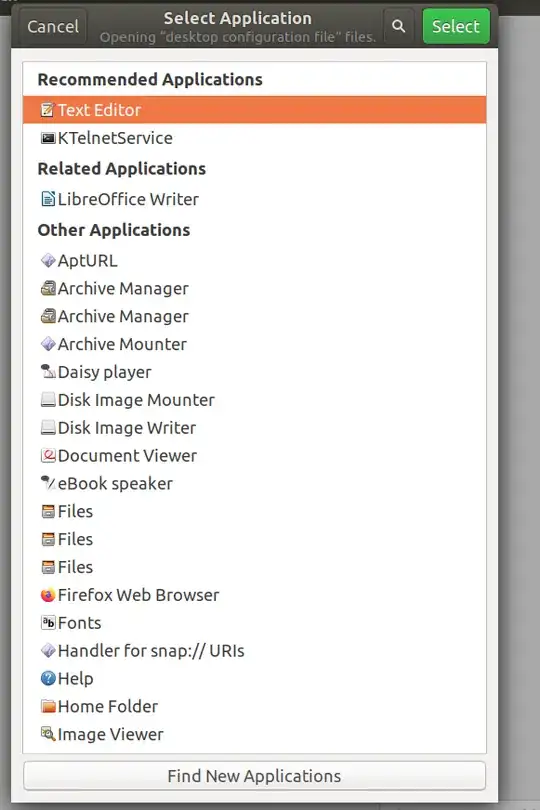Click the Document Viewer icon
Viewport: 540px width, 810px height.
pos(48,455)
